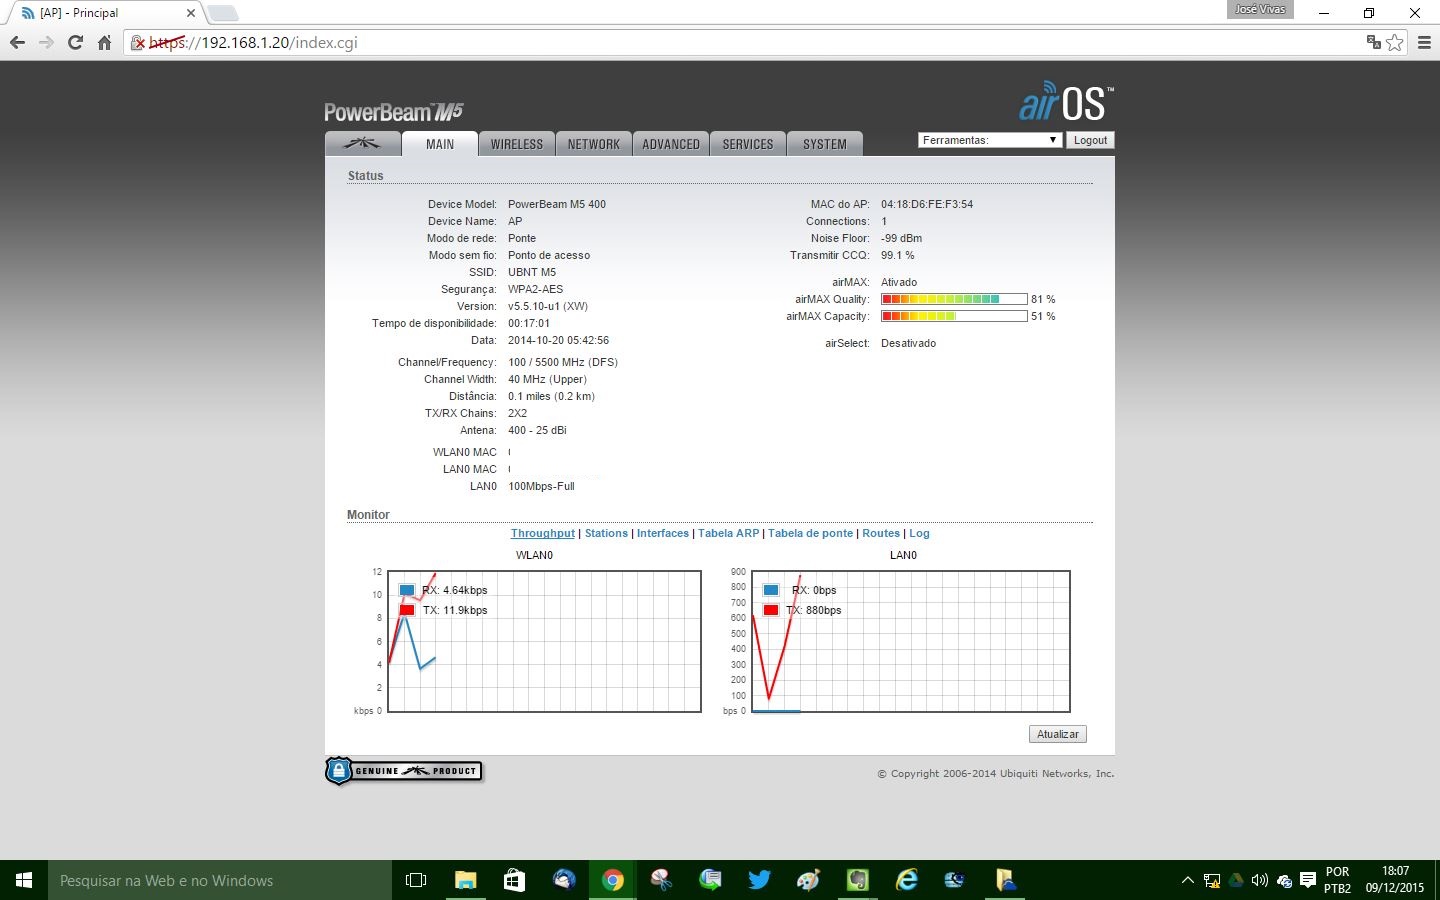Open the ADVANCED tab
1440x900 pixels.
[671, 144]
